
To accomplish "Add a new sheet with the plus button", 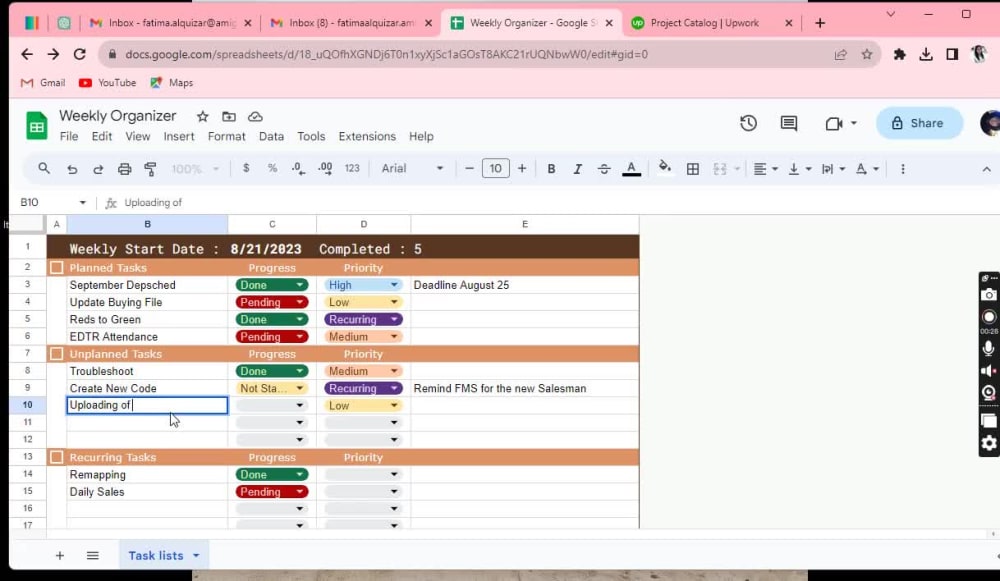I will 59,555.
